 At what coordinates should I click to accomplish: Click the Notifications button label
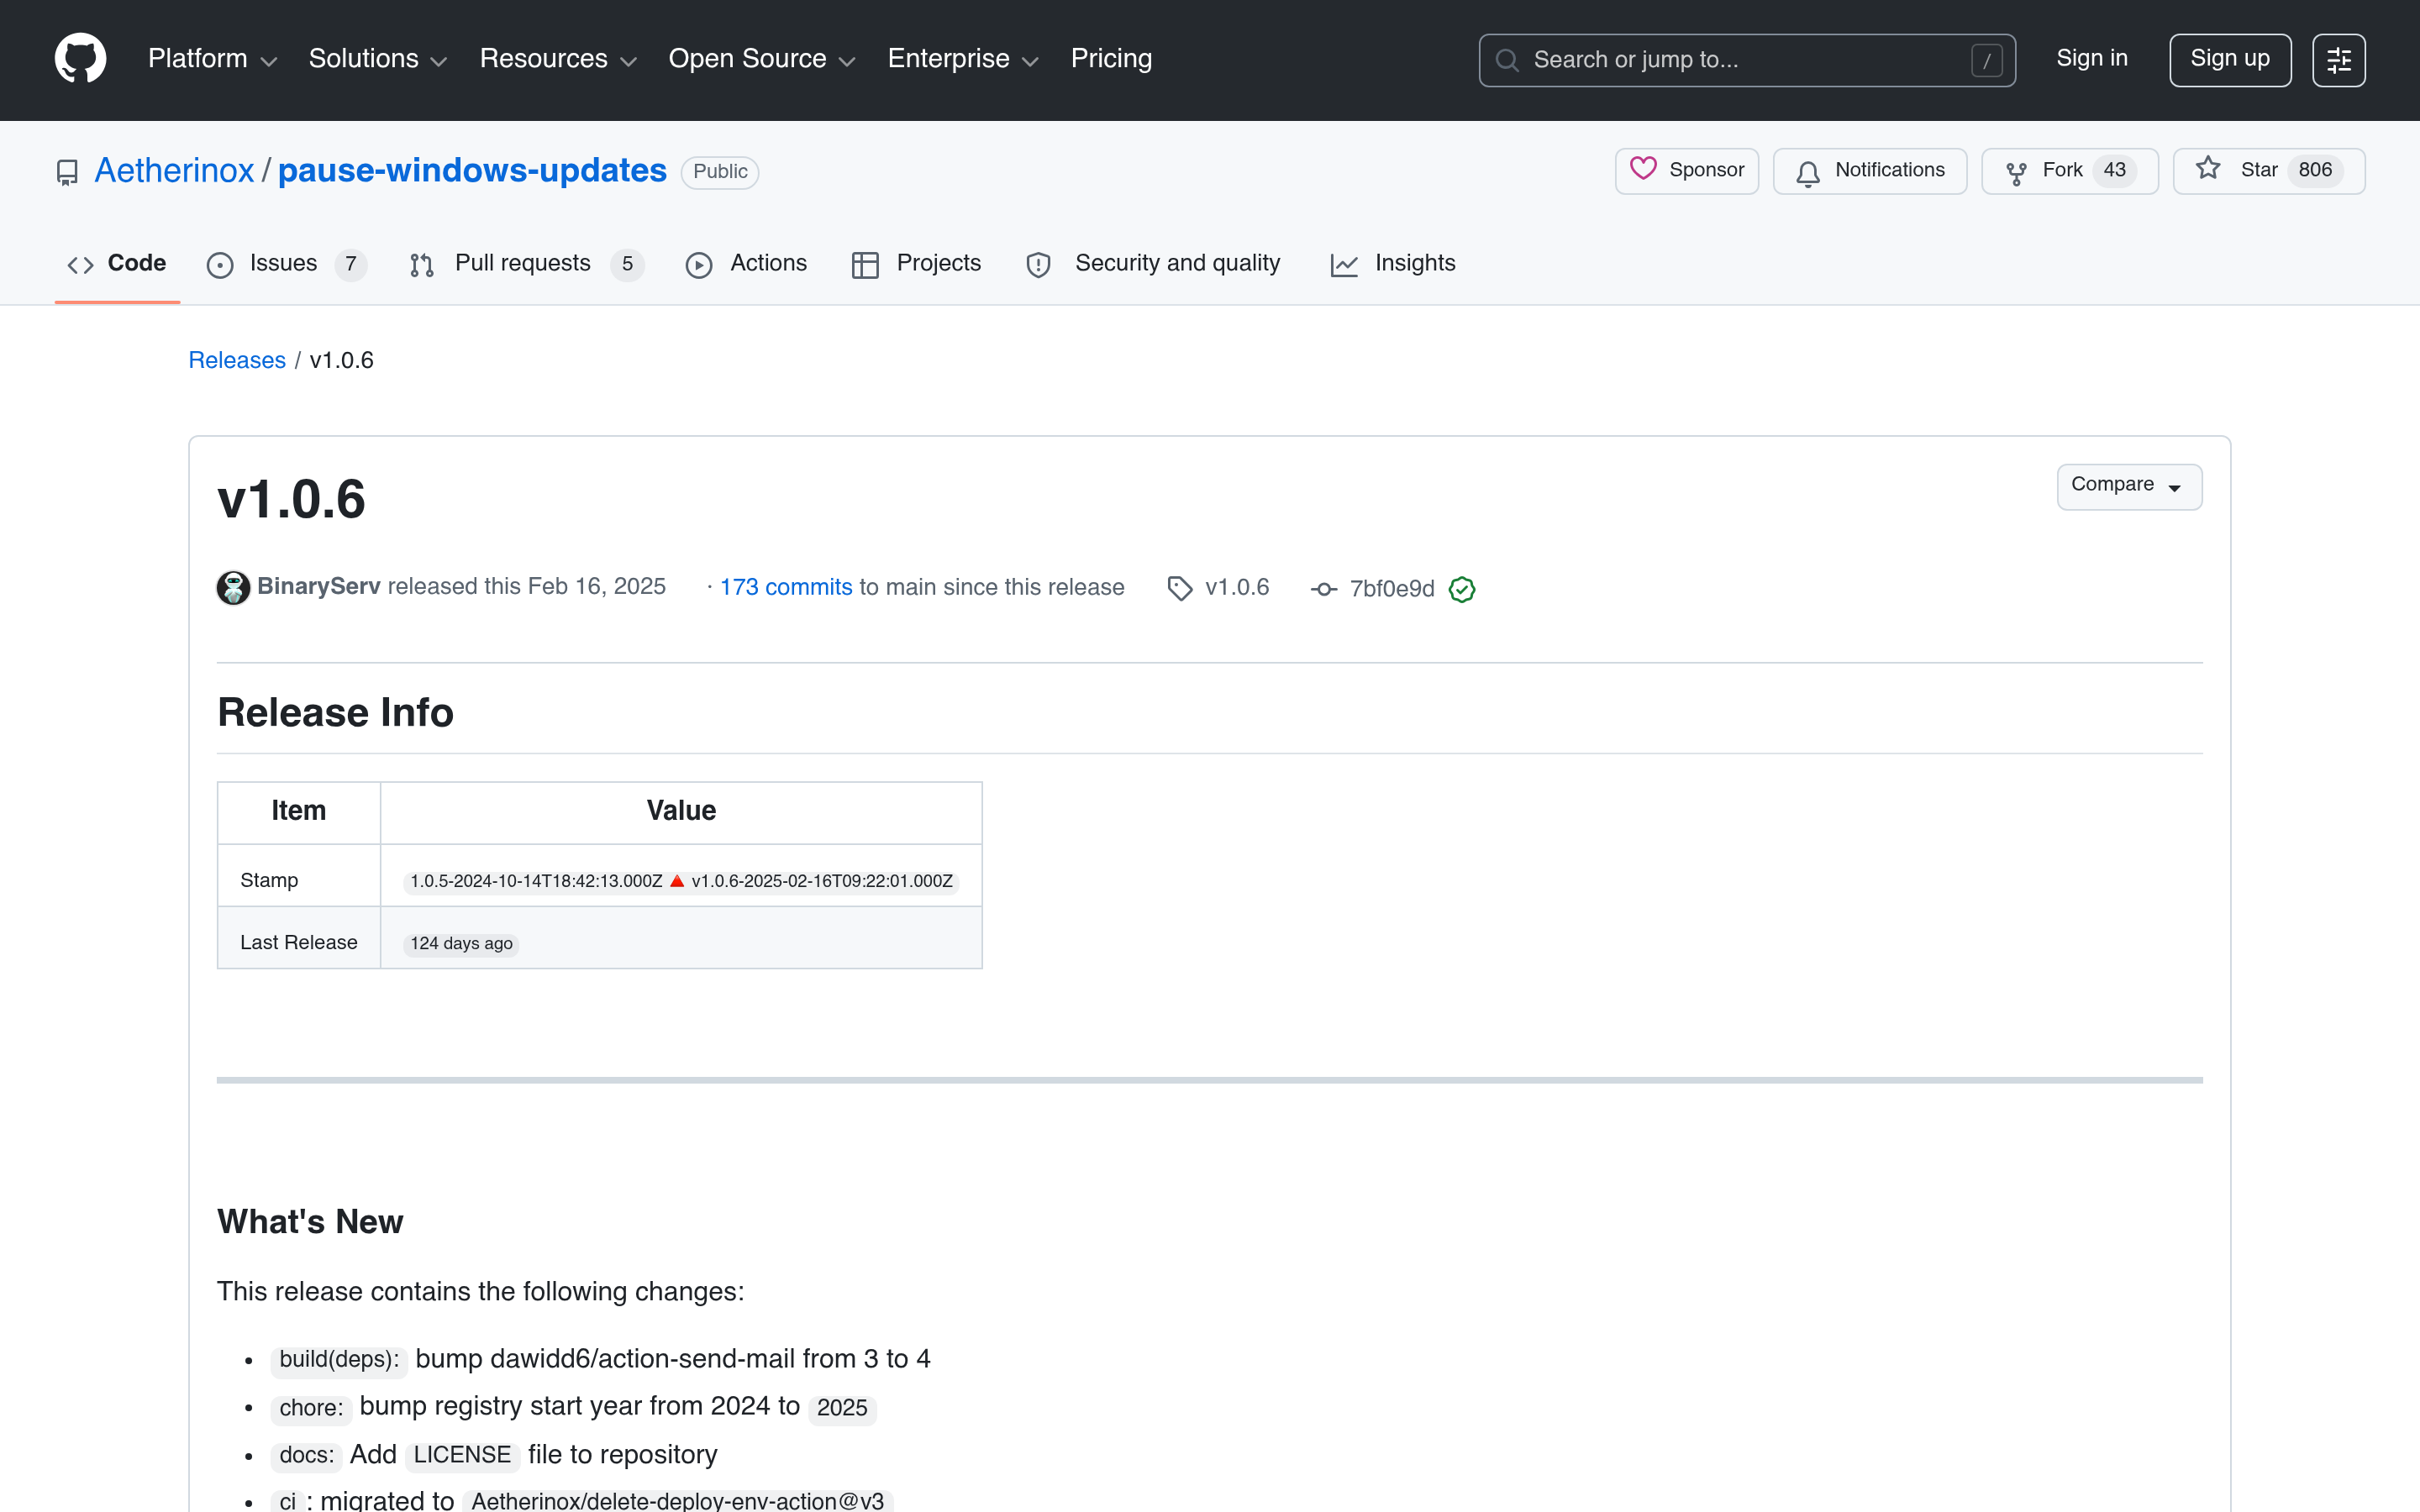[x=1889, y=170]
